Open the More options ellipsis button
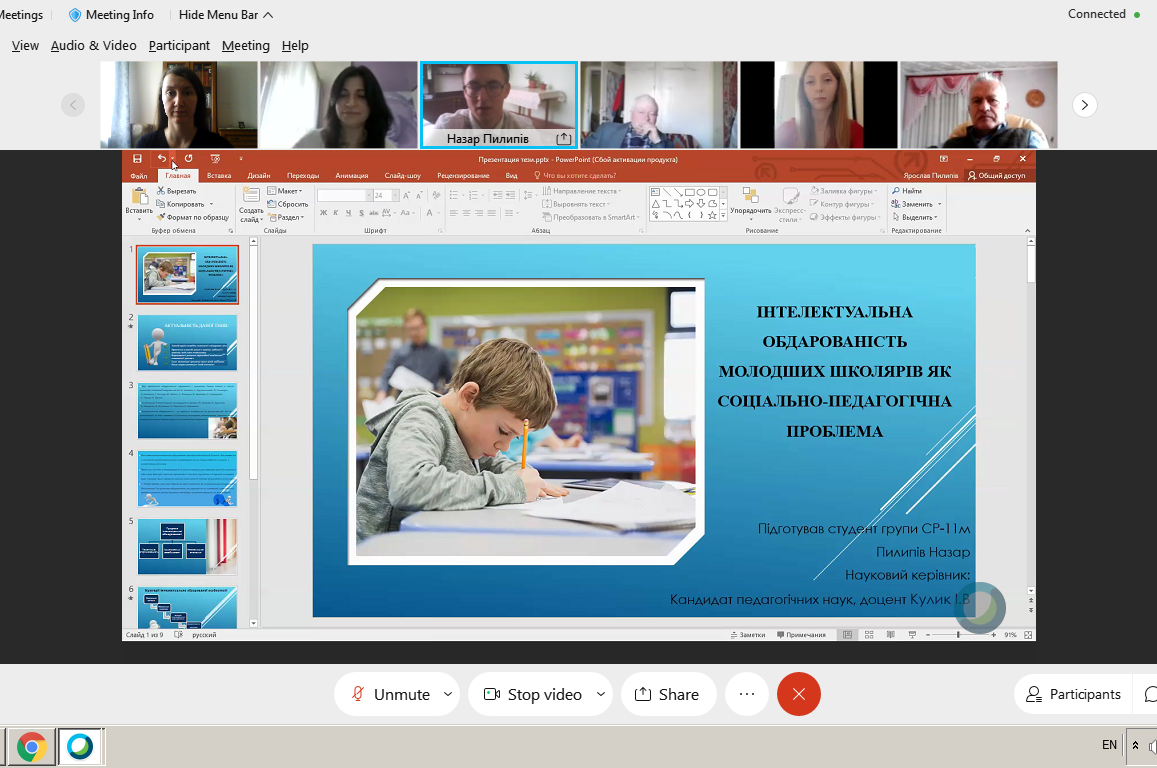Screen dimensions: 1157x768 point(746,694)
